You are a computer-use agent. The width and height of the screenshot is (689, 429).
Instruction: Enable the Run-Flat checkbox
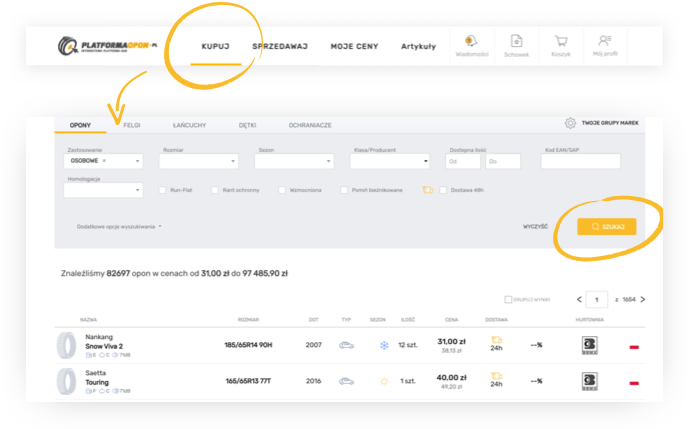tap(165, 189)
